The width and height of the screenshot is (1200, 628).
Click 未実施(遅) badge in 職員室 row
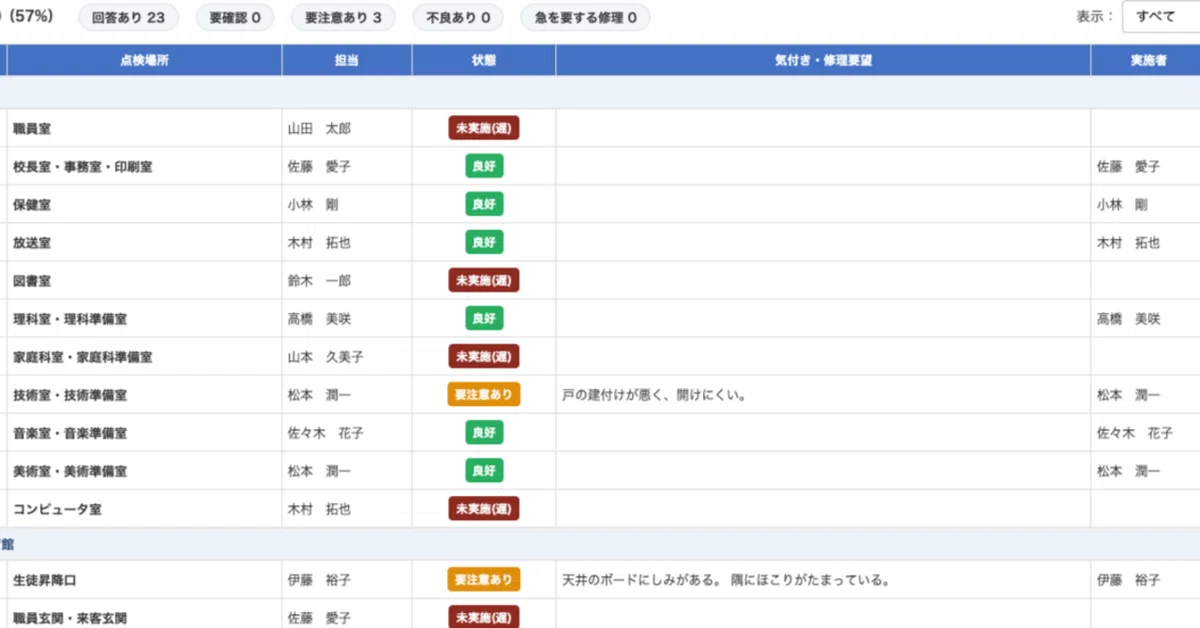[x=484, y=128]
